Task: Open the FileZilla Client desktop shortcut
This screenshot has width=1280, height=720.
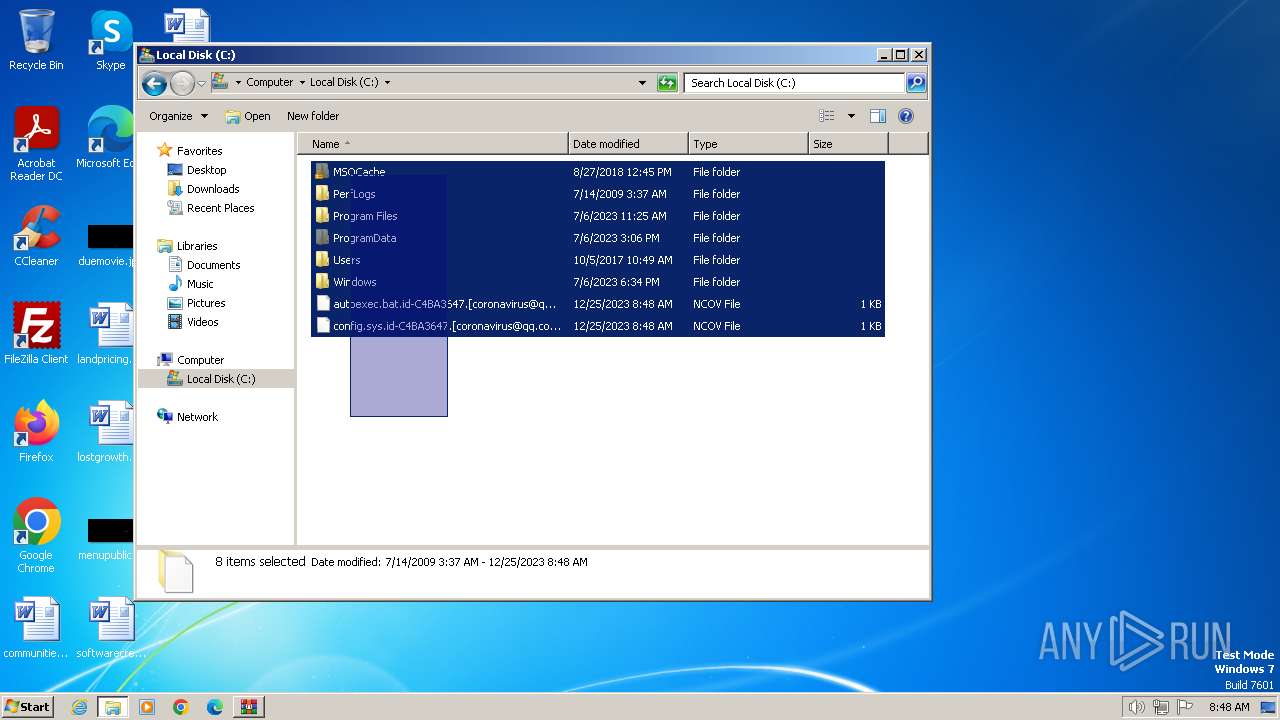Action: point(36,334)
